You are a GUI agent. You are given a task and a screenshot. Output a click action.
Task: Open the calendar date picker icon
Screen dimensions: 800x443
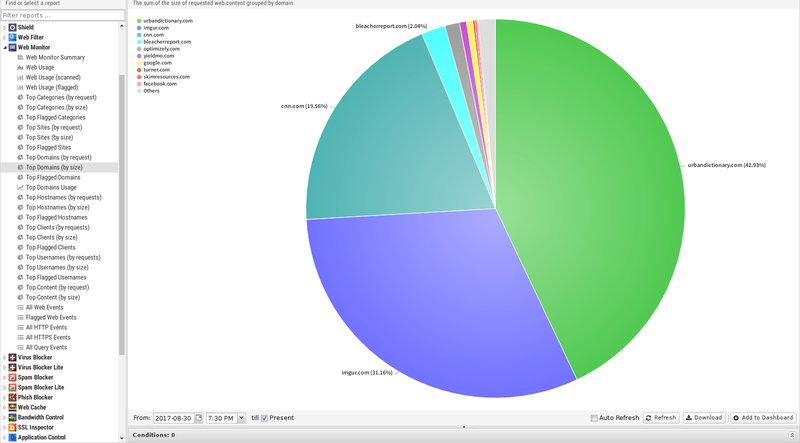199,417
